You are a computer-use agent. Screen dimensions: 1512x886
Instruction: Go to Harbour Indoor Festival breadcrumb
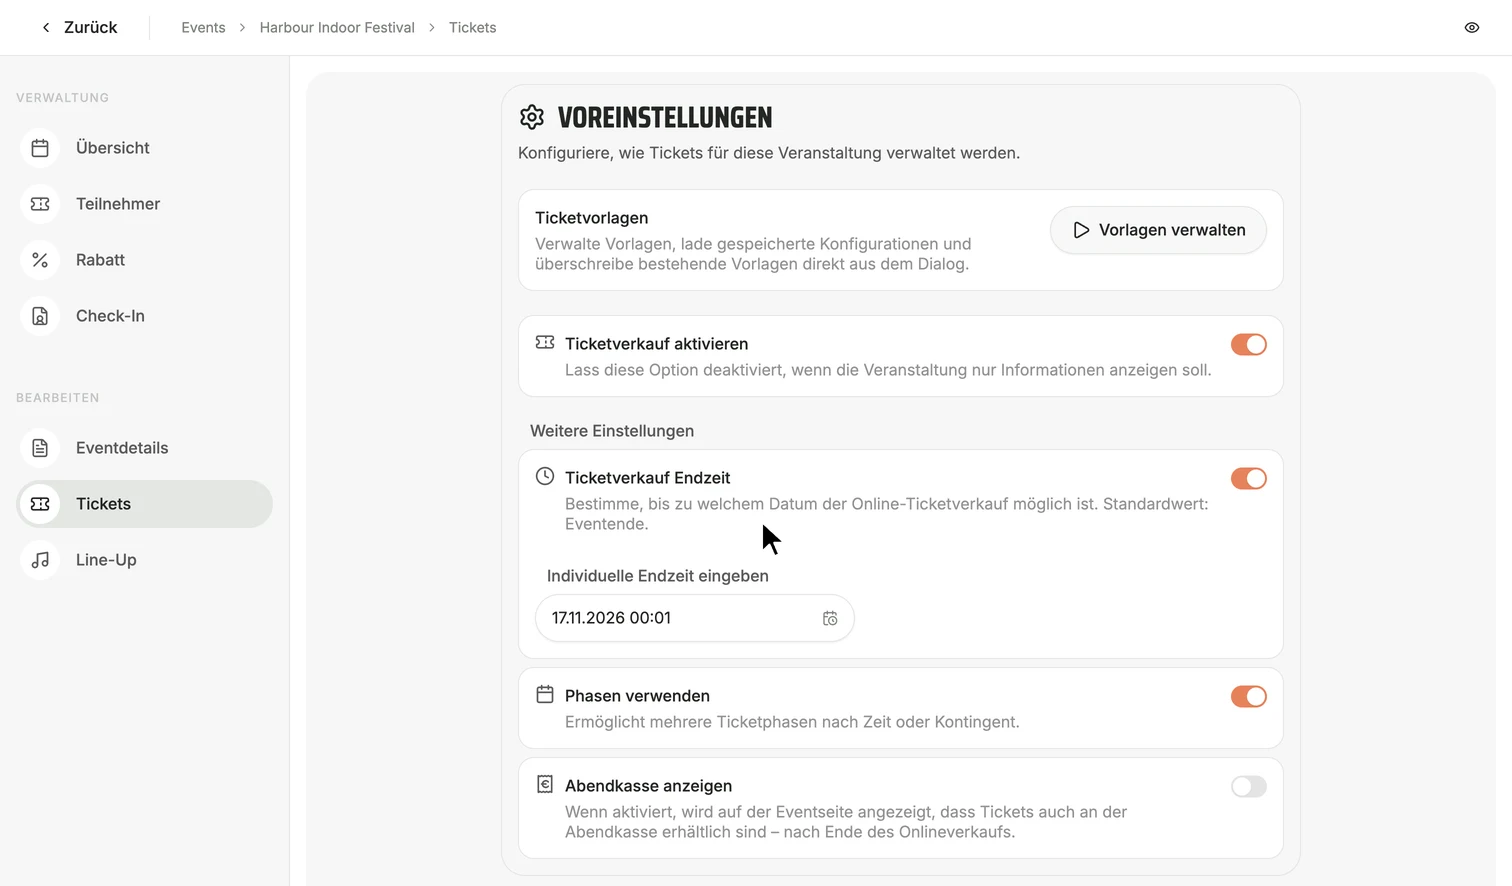pyautogui.click(x=337, y=28)
